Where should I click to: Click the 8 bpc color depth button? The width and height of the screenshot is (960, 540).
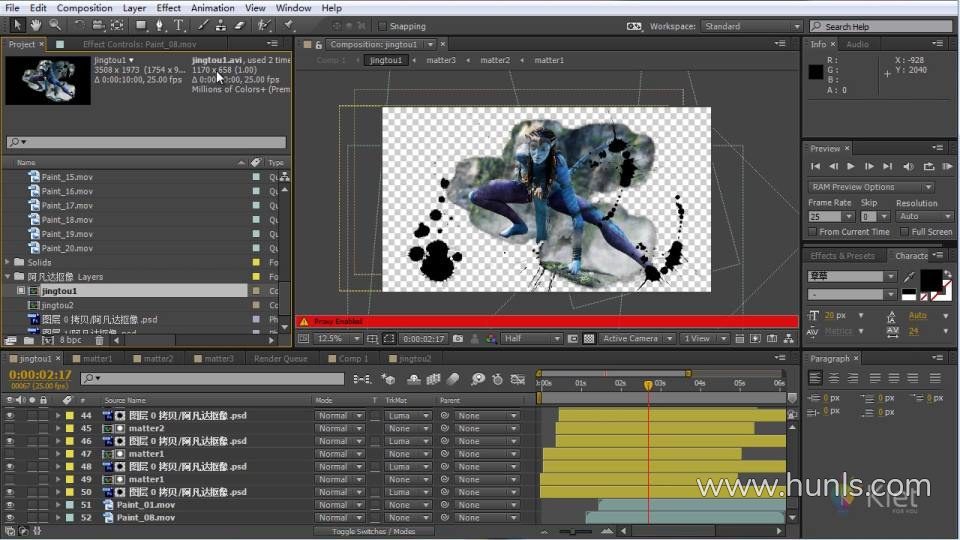(x=70, y=340)
